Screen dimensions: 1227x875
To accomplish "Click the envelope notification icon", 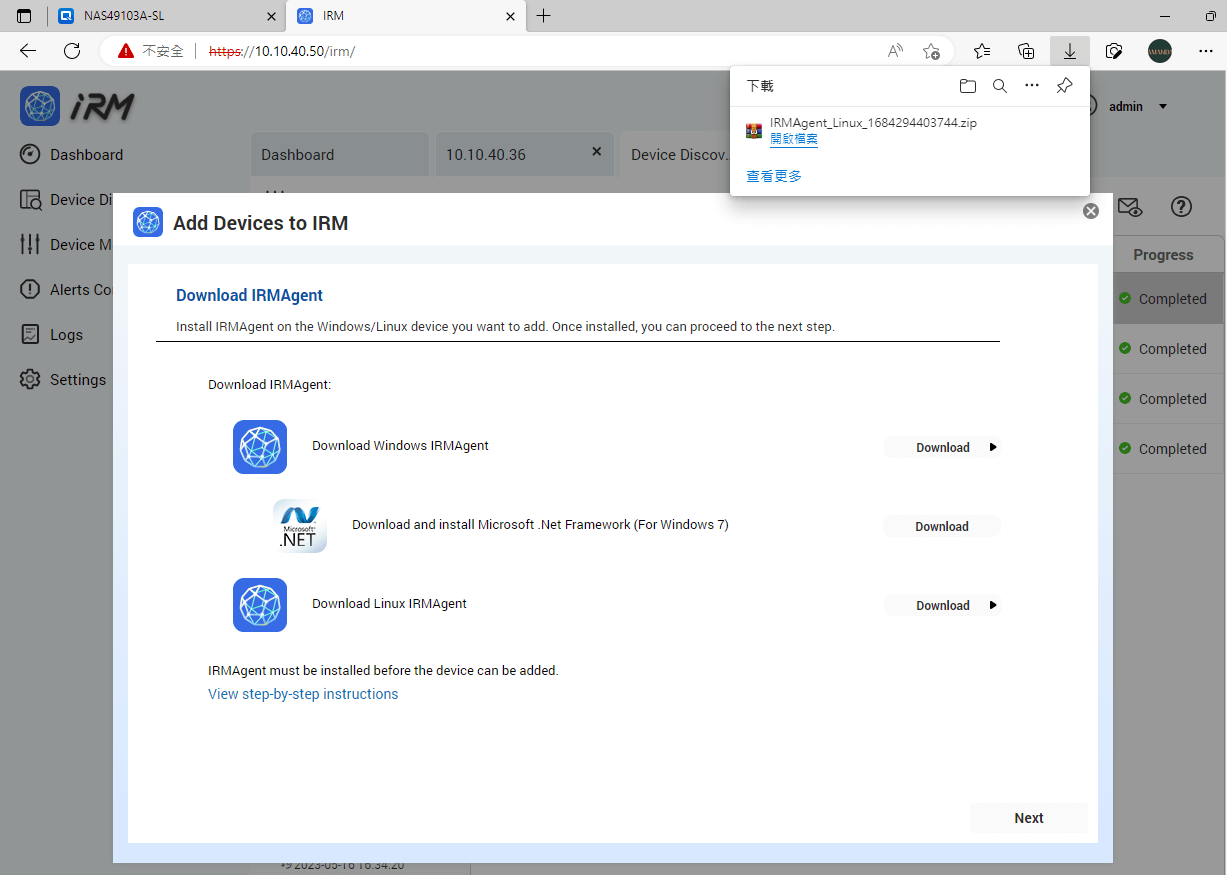I will click(1130, 207).
